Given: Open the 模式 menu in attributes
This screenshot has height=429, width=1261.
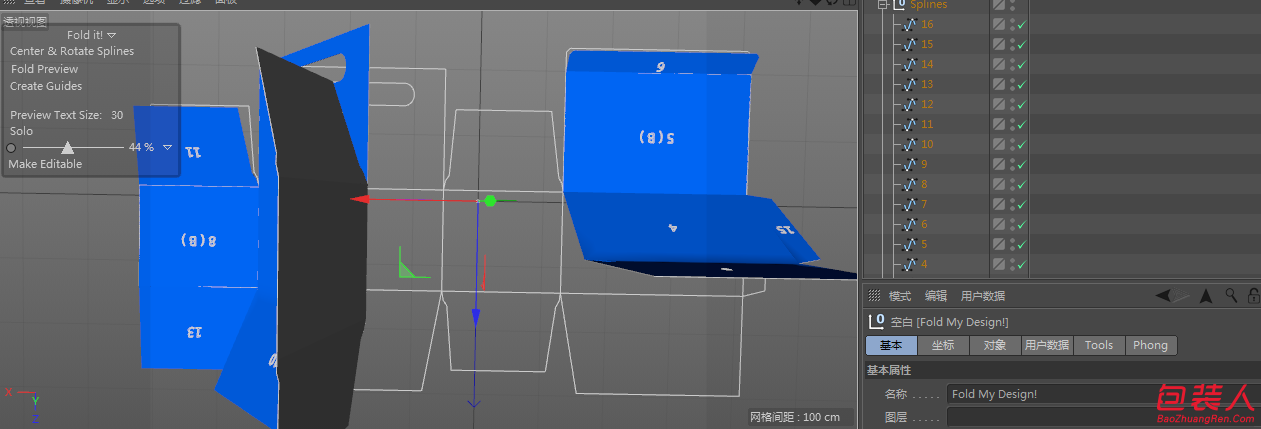Looking at the screenshot, I should click(x=900, y=296).
